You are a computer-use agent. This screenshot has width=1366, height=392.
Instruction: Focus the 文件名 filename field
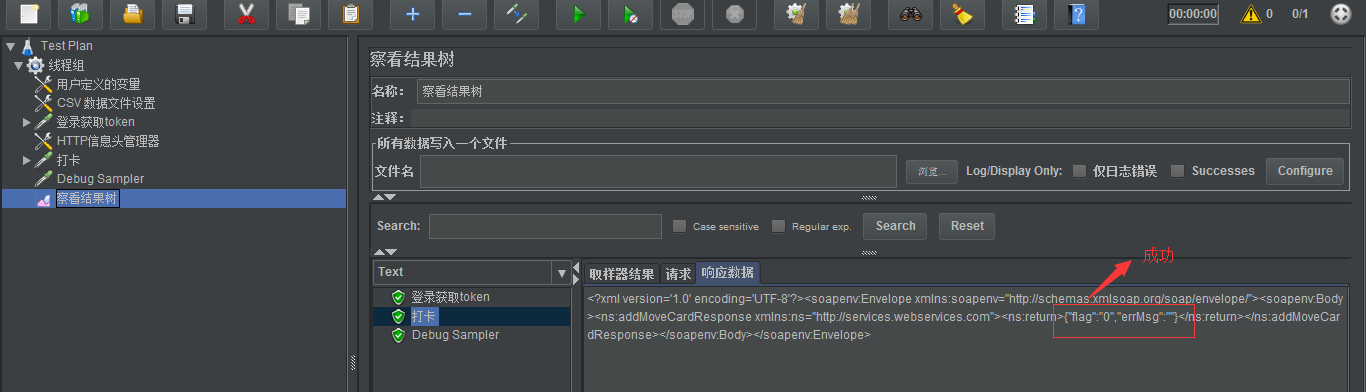pyautogui.click(x=658, y=172)
